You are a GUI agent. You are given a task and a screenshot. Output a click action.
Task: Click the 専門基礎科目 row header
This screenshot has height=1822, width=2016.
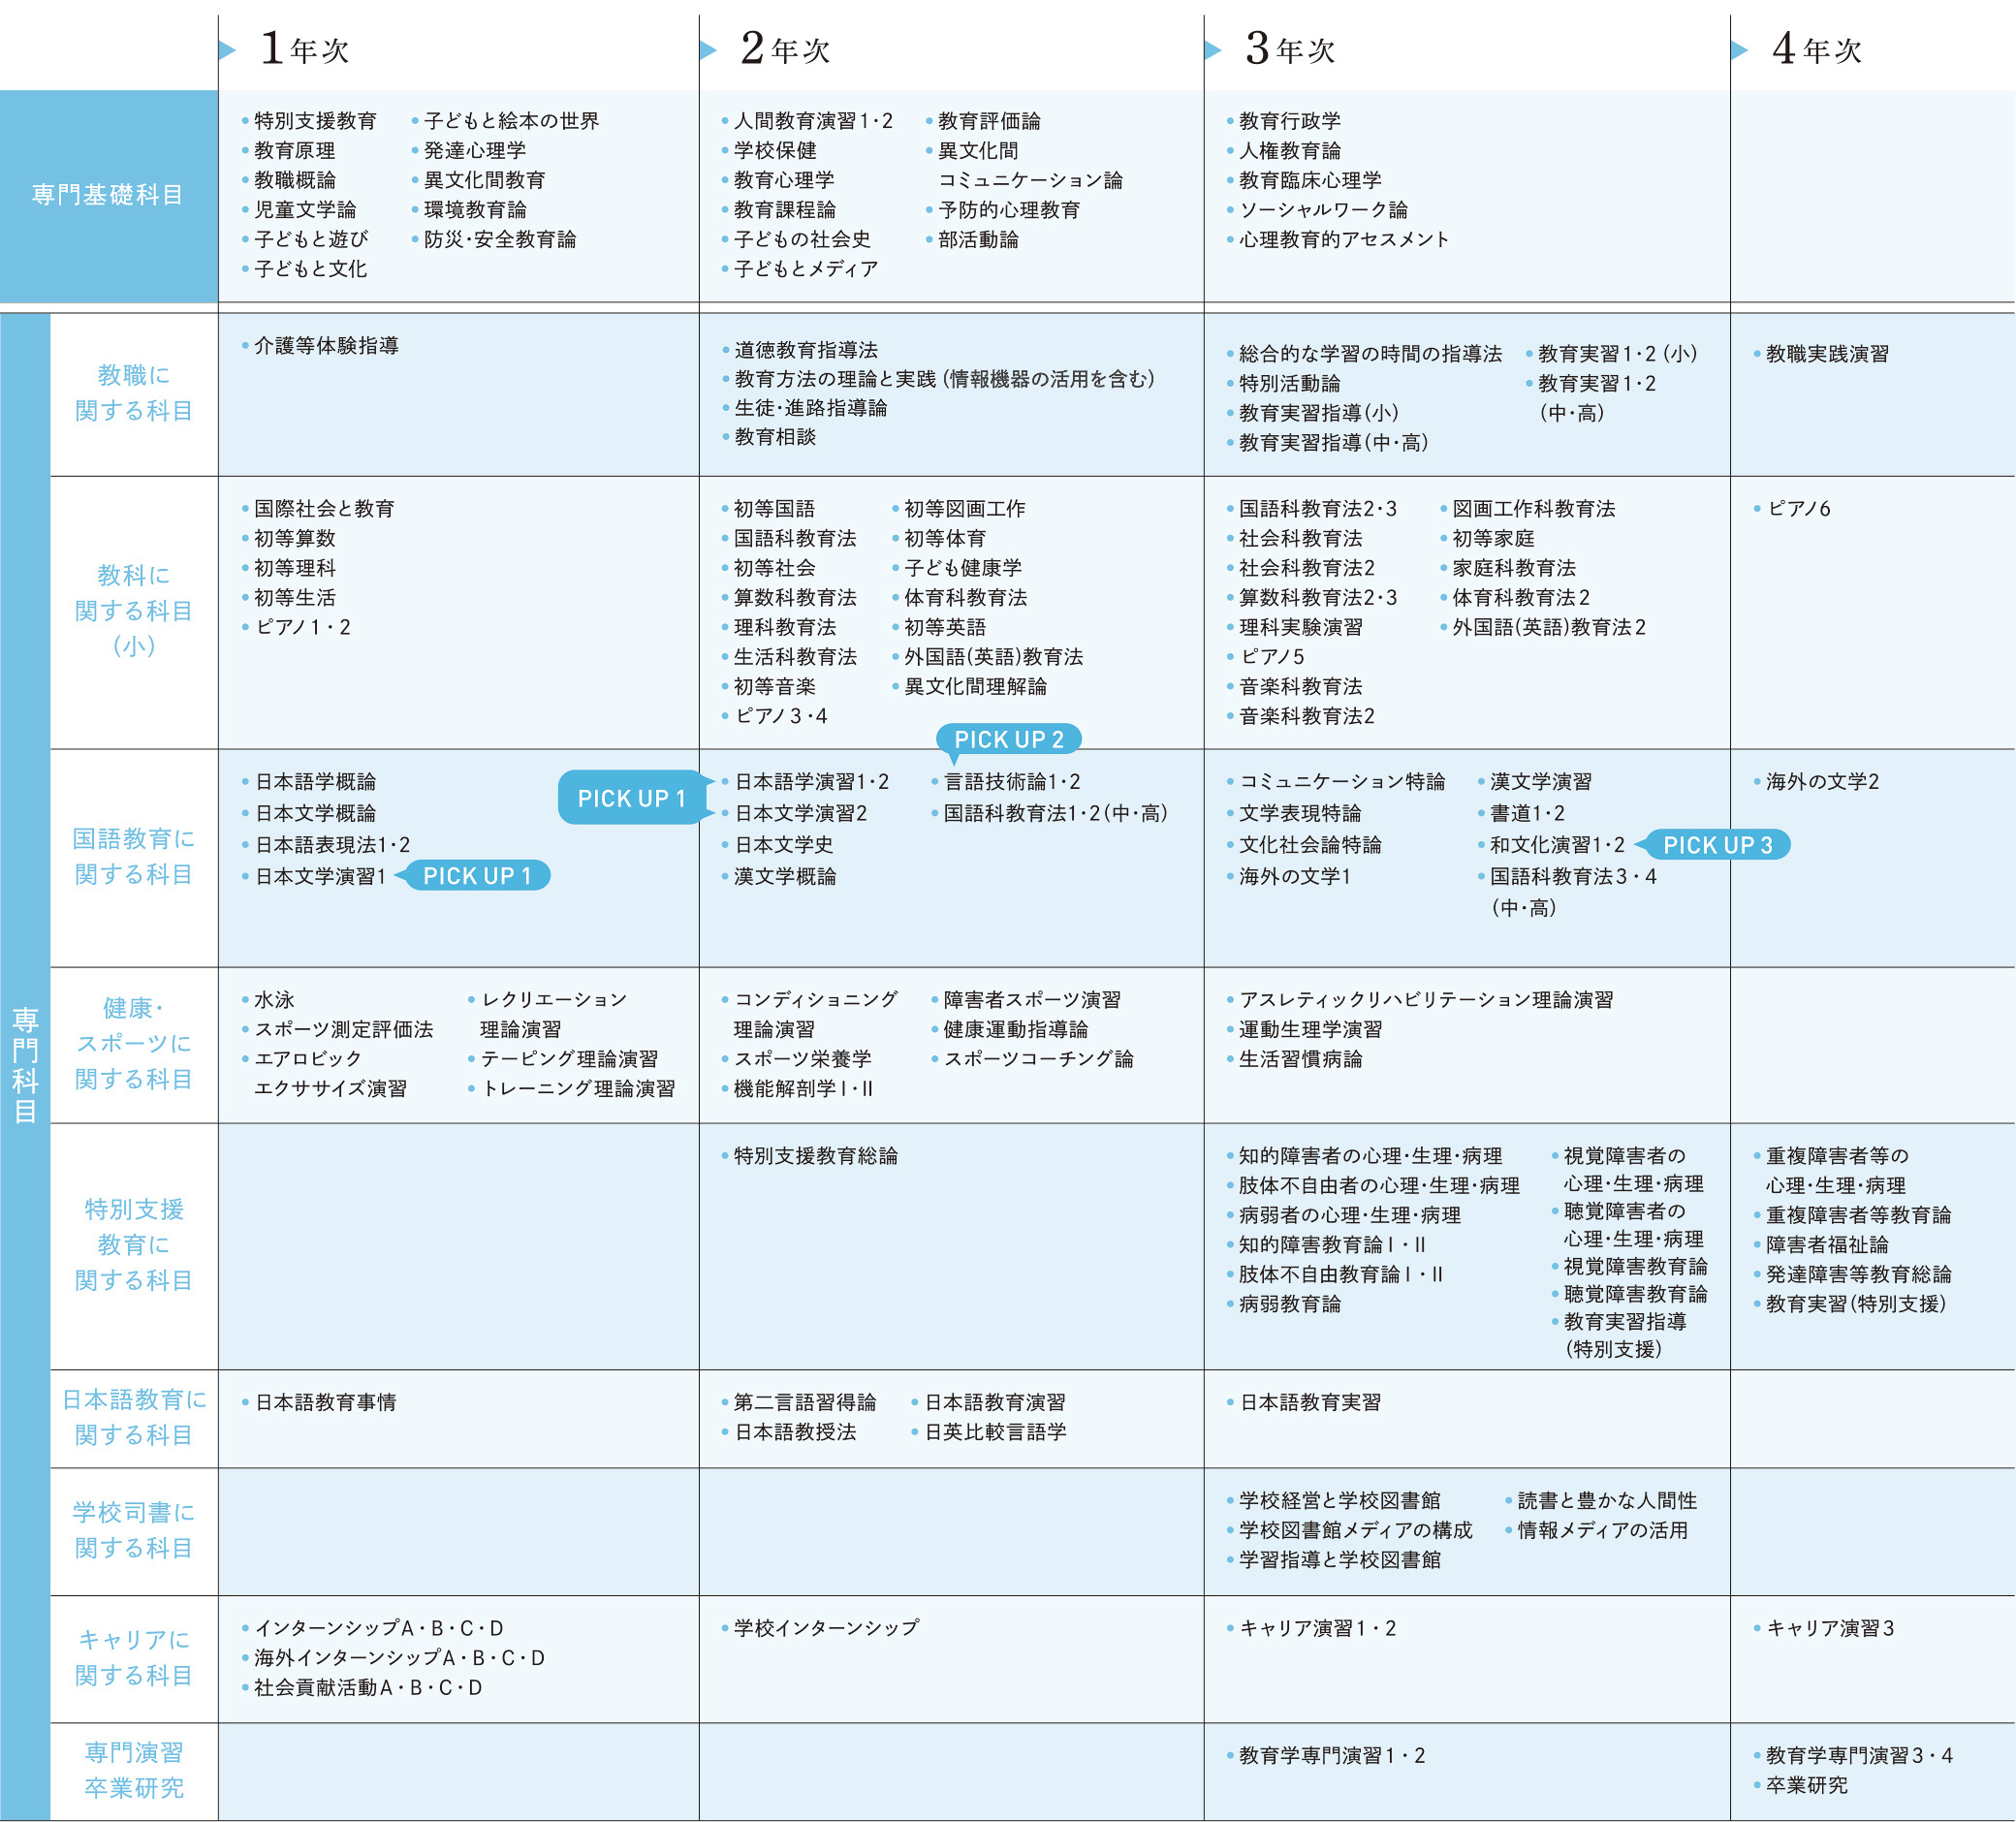(108, 195)
